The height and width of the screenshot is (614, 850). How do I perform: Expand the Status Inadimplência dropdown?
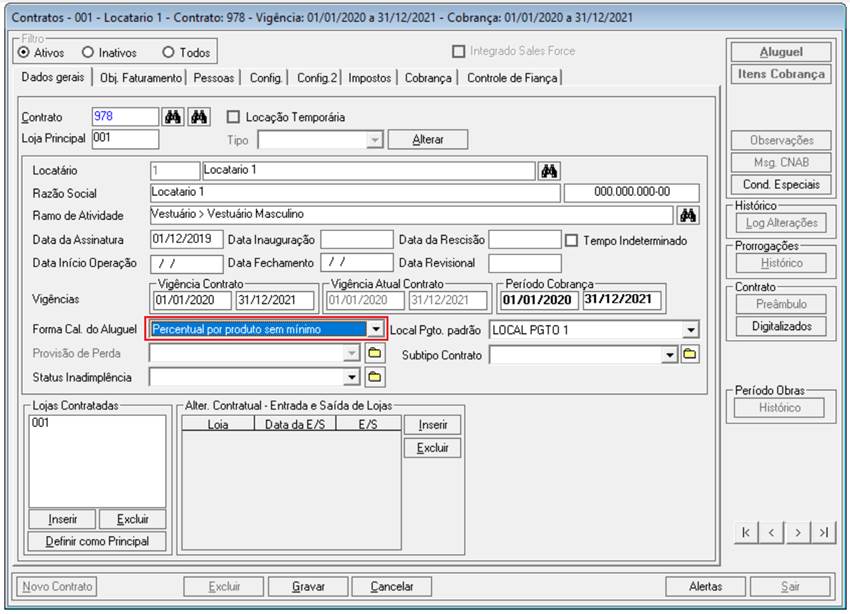352,377
